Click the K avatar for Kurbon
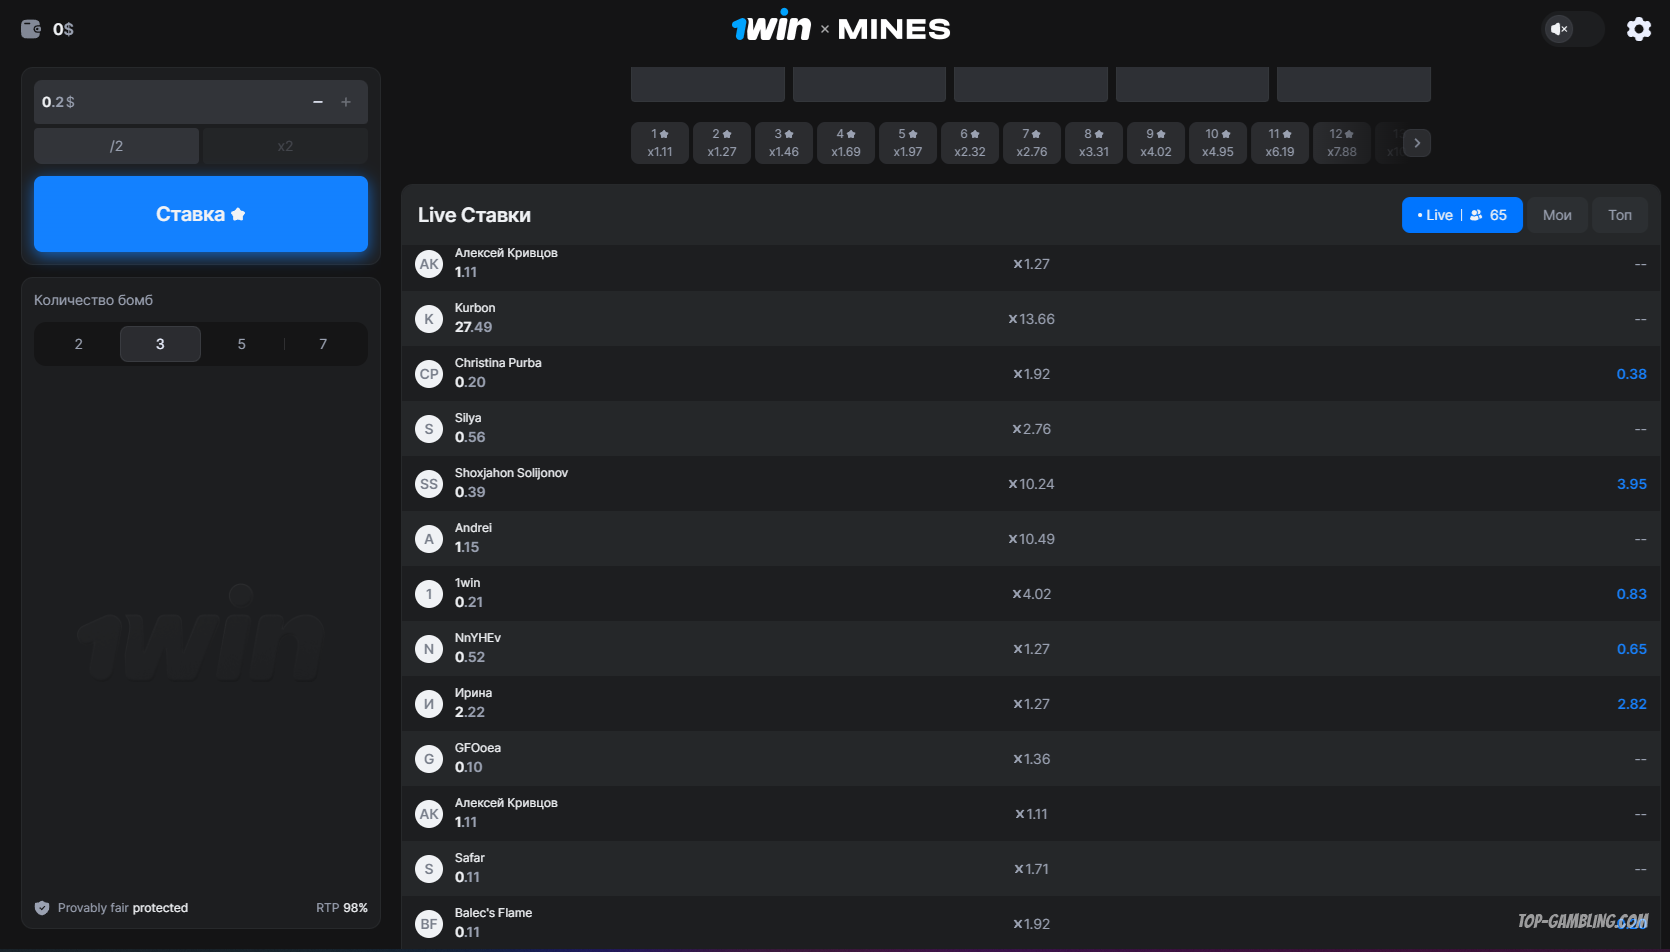Viewport: 1670px width, 952px height. pos(429,319)
